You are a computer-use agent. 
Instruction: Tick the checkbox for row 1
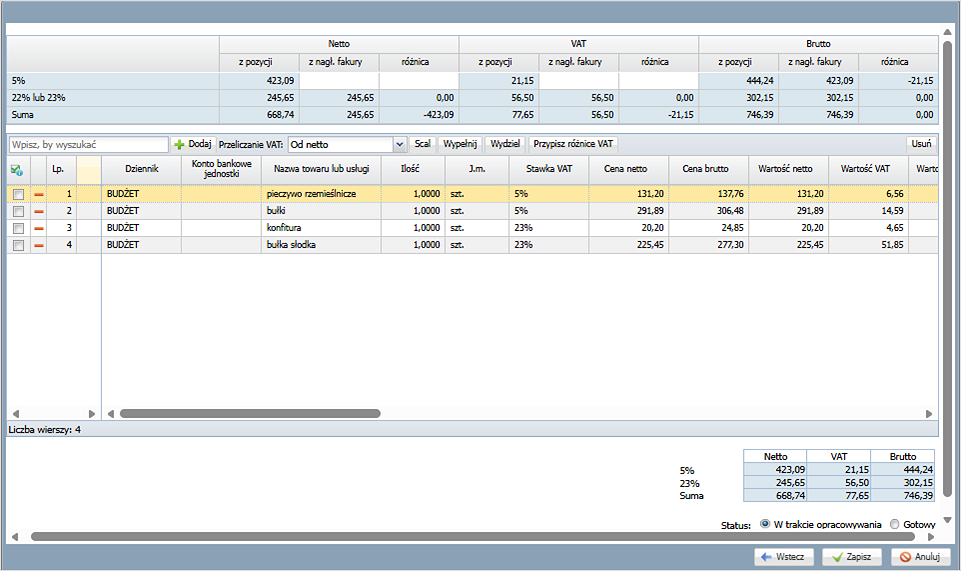18,193
